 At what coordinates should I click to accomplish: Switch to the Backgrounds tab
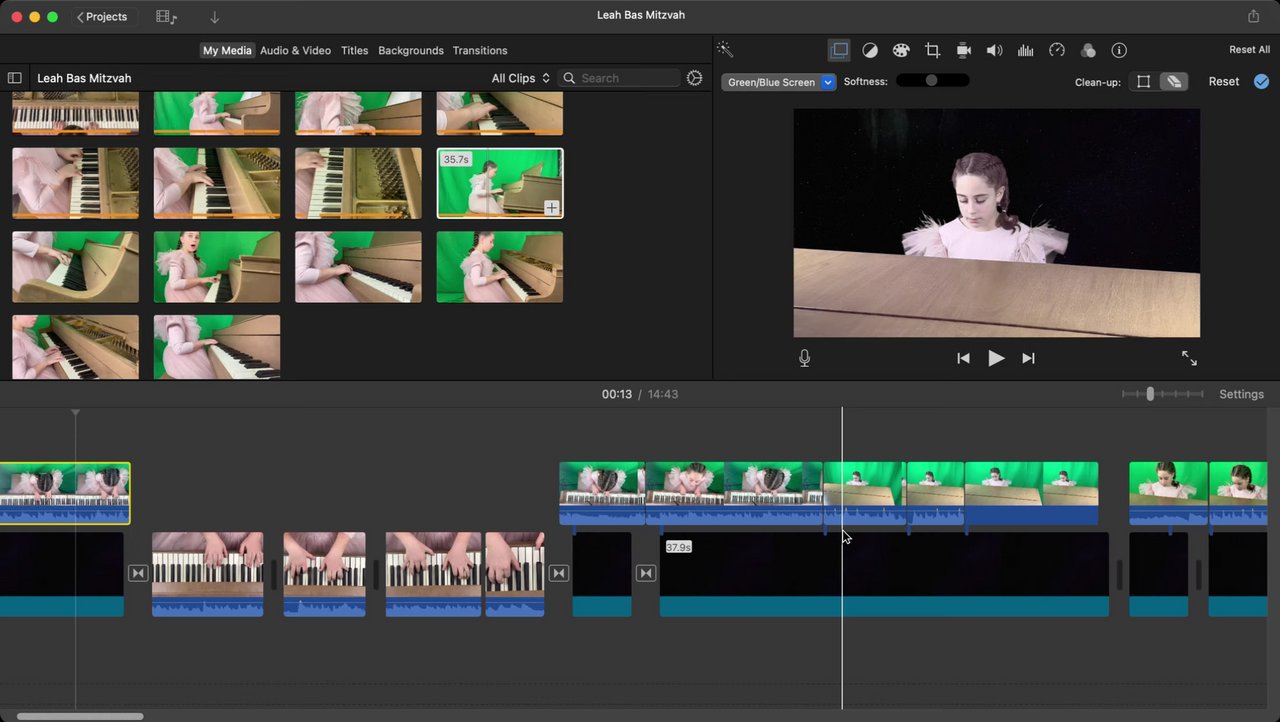tap(410, 50)
